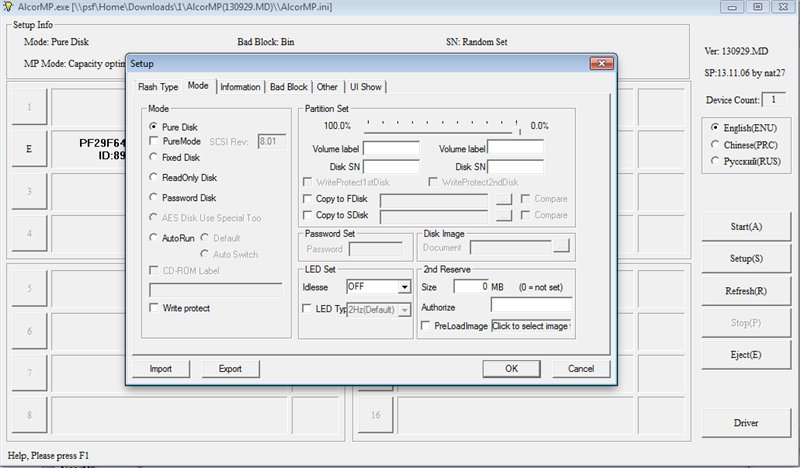Screen dimensions: 800x468
Task: Click device slot 16 button
Action: click(x=376, y=415)
